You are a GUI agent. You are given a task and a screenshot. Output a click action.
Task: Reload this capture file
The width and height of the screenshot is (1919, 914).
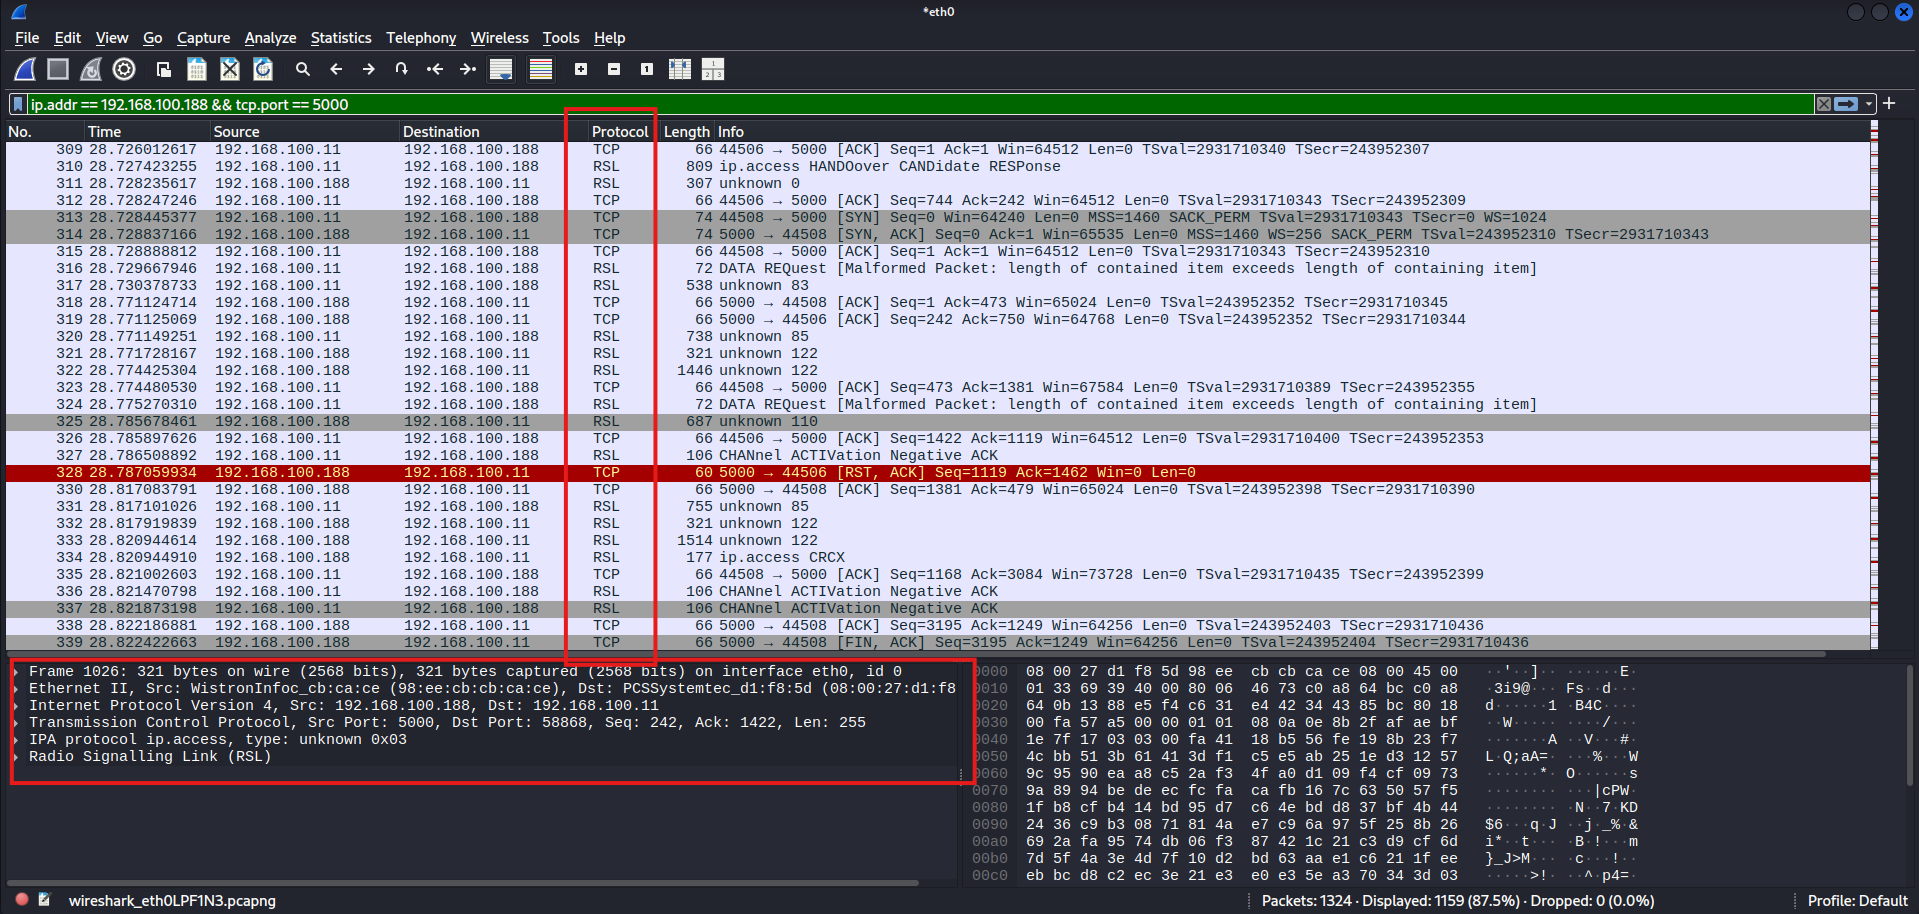click(262, 68)
